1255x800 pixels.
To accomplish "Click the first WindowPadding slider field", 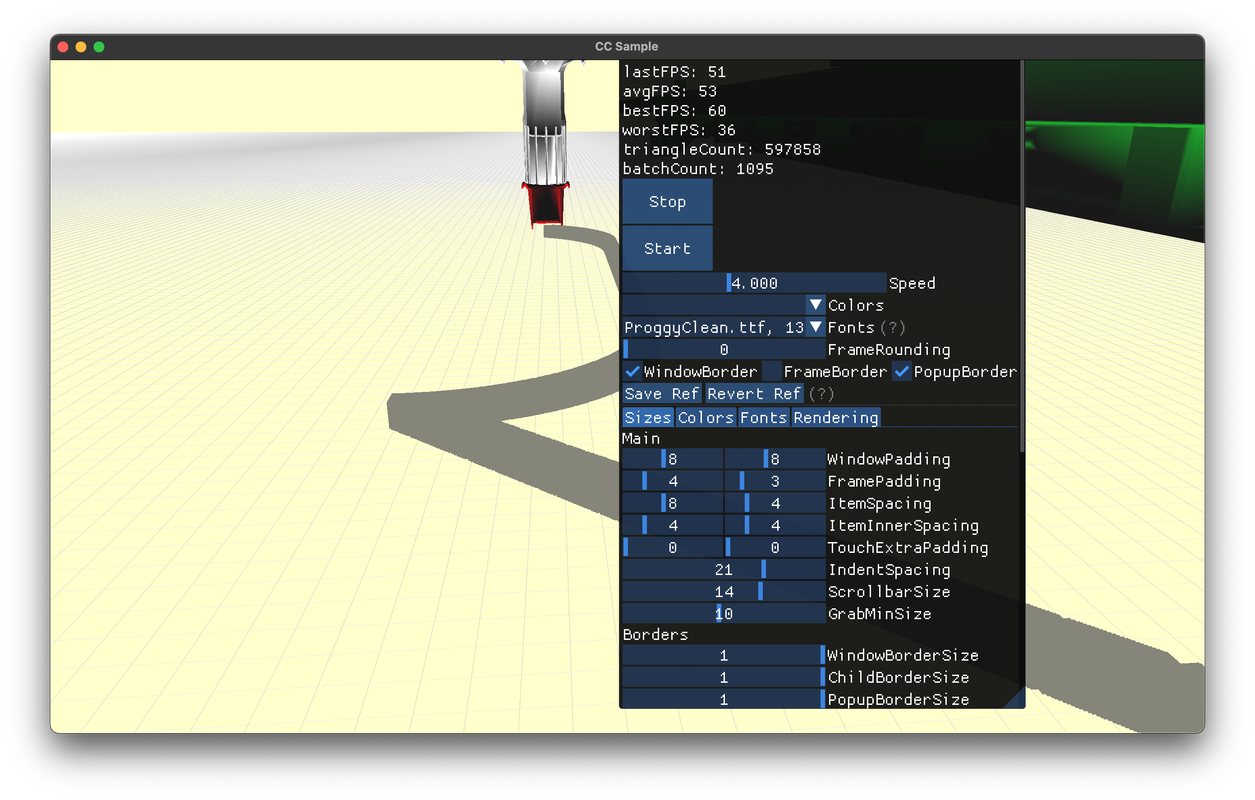I will tap(672, 459).
